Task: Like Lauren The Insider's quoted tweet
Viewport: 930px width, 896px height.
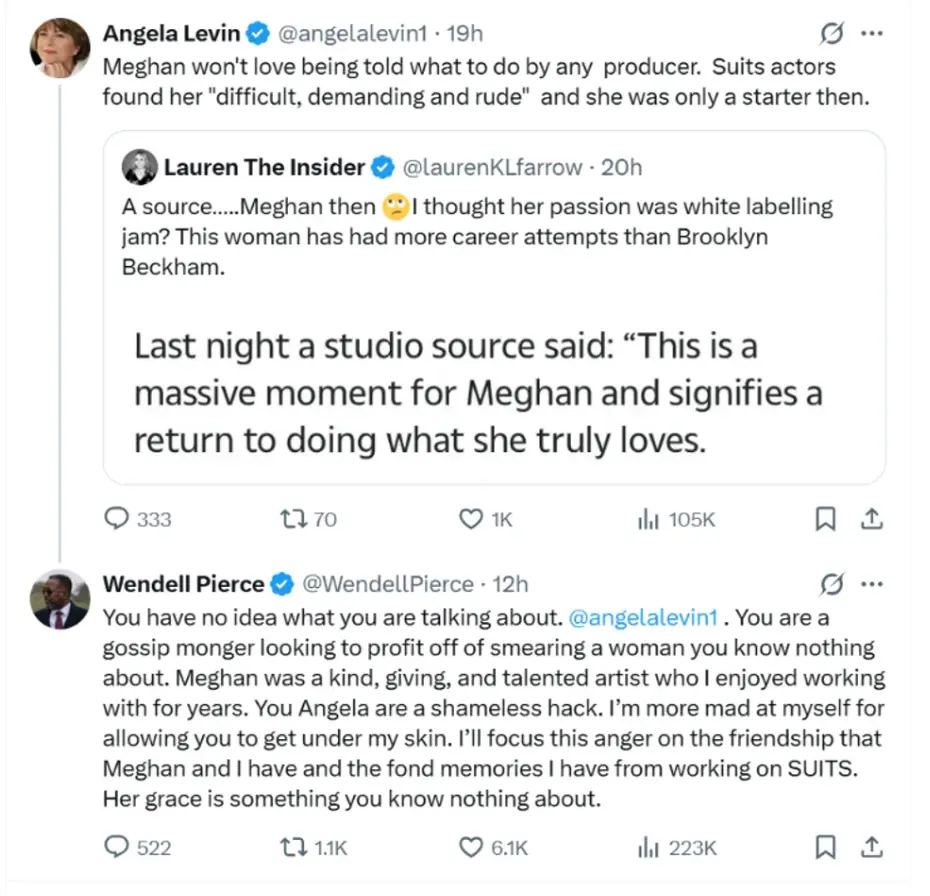Action: tap(470, 519)
